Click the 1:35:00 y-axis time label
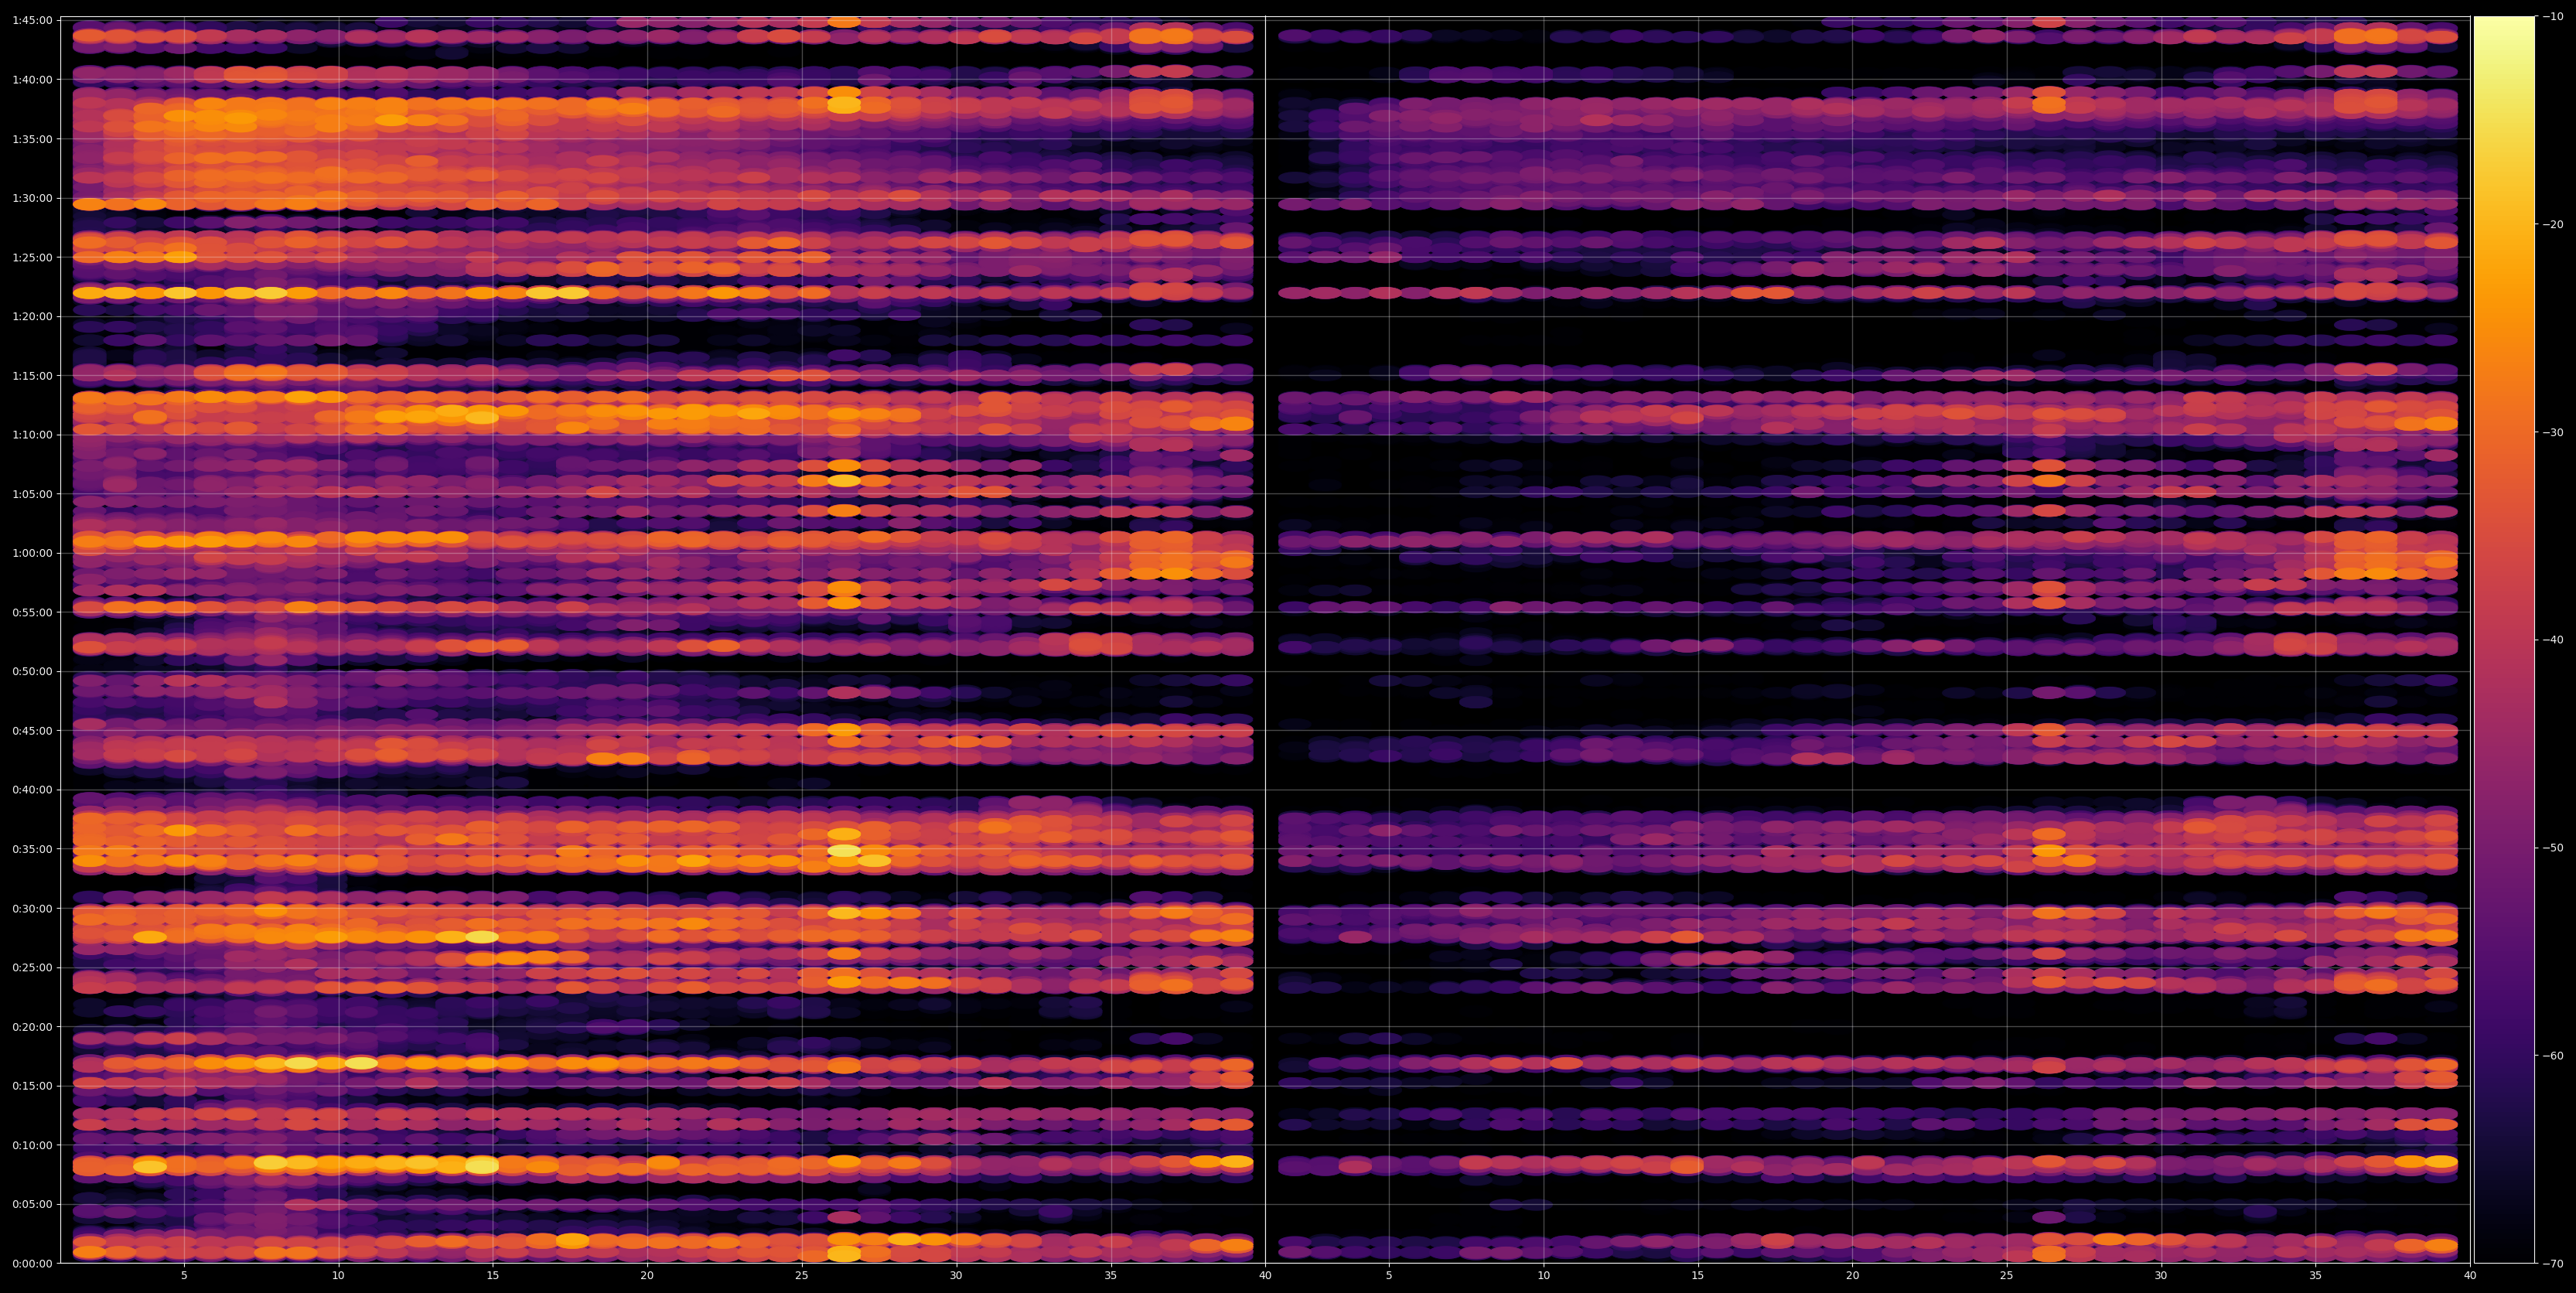The width and height of the screenshot is (2576, 1293). click(x=32, y=138)
